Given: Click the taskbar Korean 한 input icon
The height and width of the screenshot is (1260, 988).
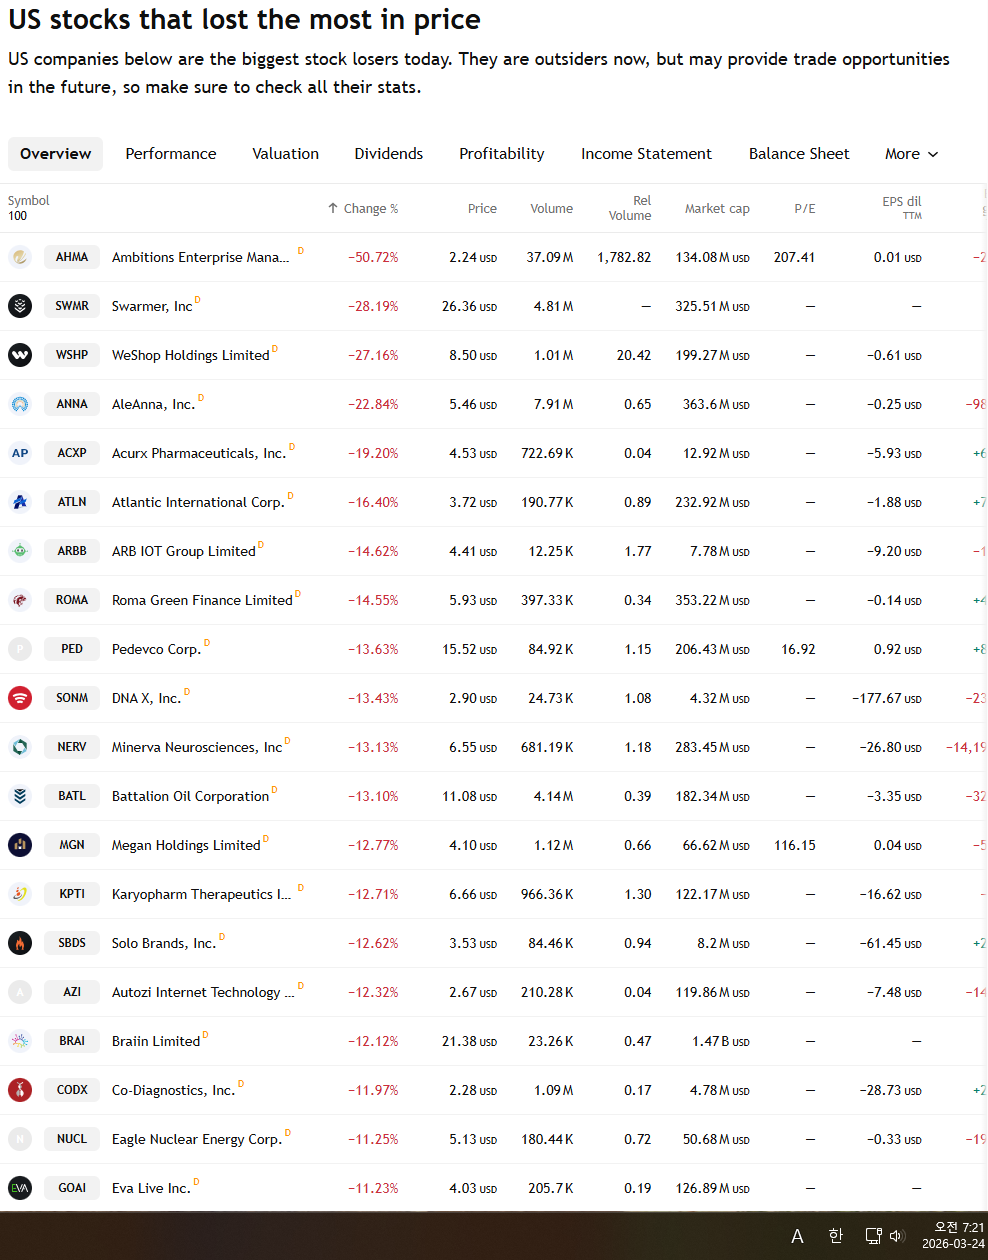Looking at the screenshot, I should point(836,1236).
